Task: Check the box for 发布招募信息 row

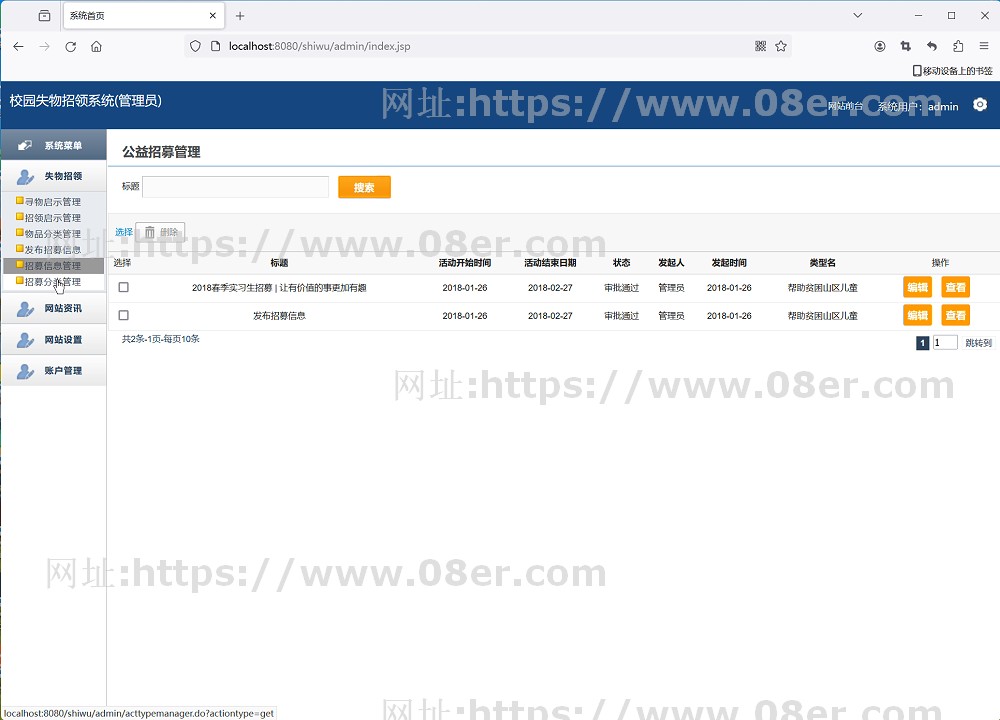Action: click(124, 315)
